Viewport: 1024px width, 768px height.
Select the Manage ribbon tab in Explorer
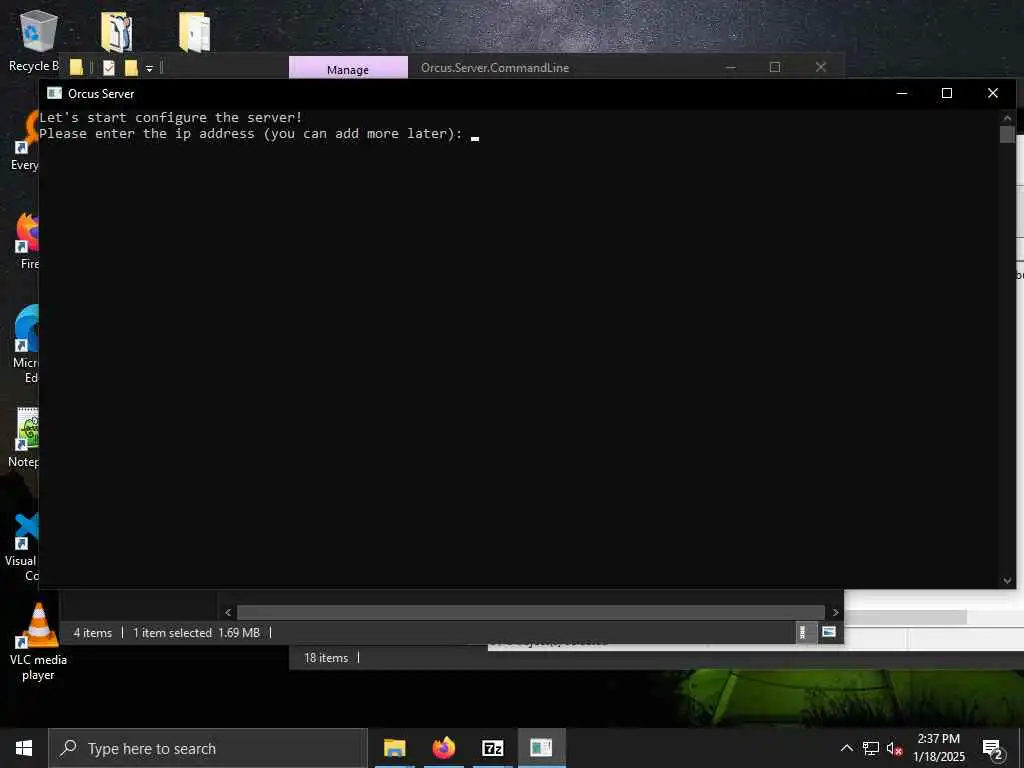pyautogui.click(x=348, y=69)
